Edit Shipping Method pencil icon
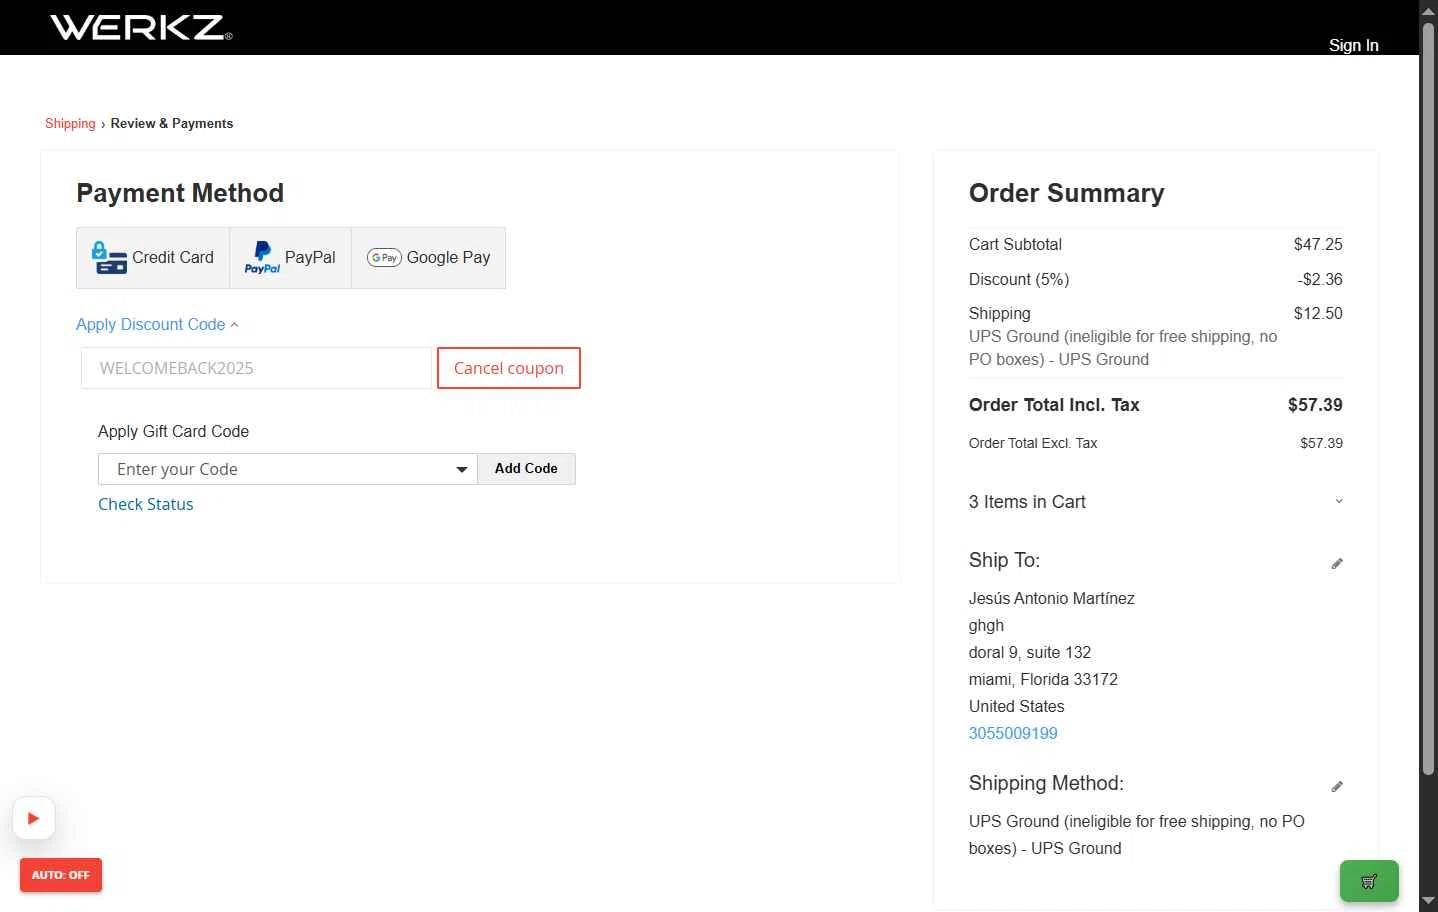 click(1337, 787)
